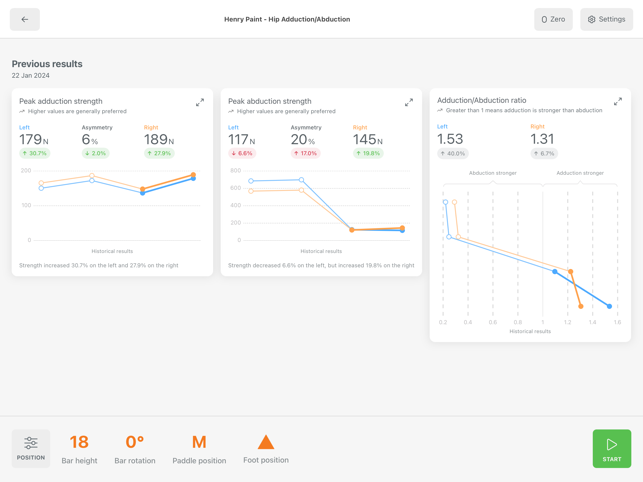Expand the Peak adduction strength chart
Viewport: 643px width, 482px height.
(200, 102)
